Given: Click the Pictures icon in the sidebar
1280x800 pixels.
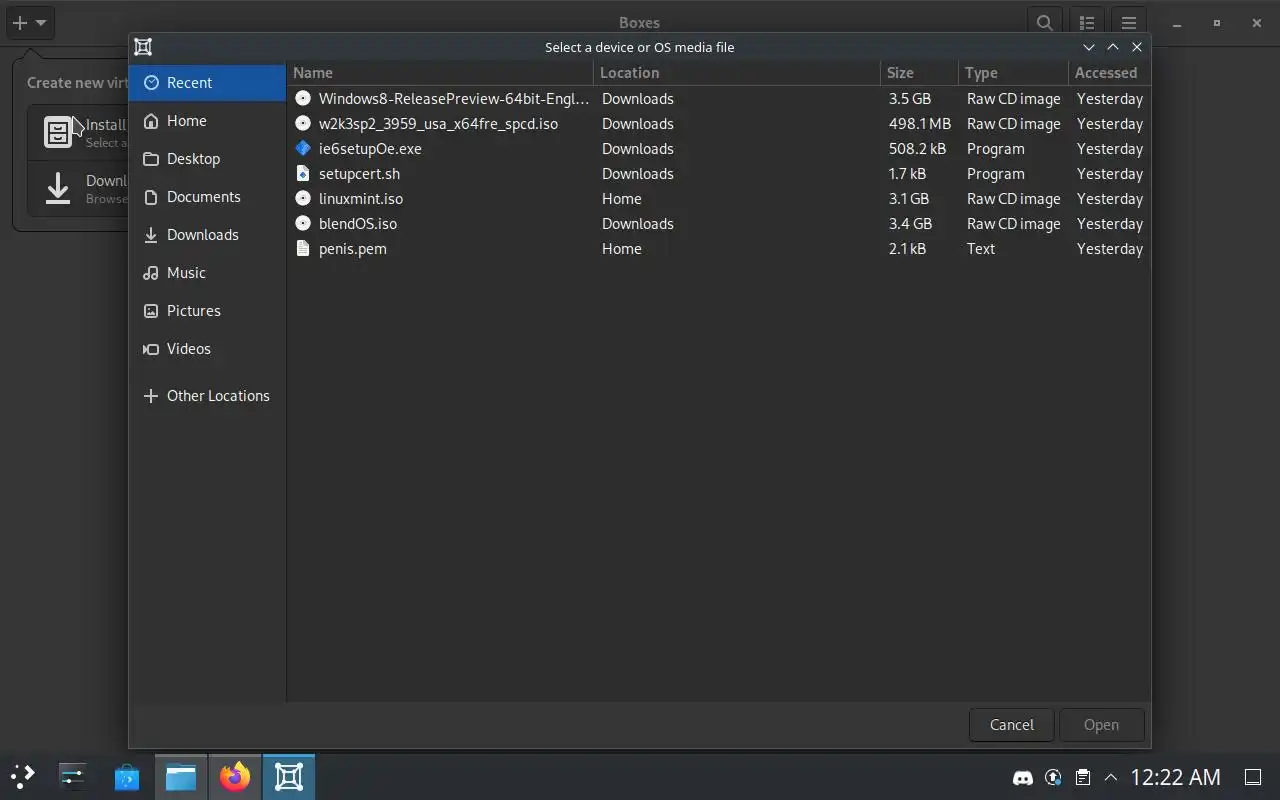Looking at the screenshot, I should point(151,311).
